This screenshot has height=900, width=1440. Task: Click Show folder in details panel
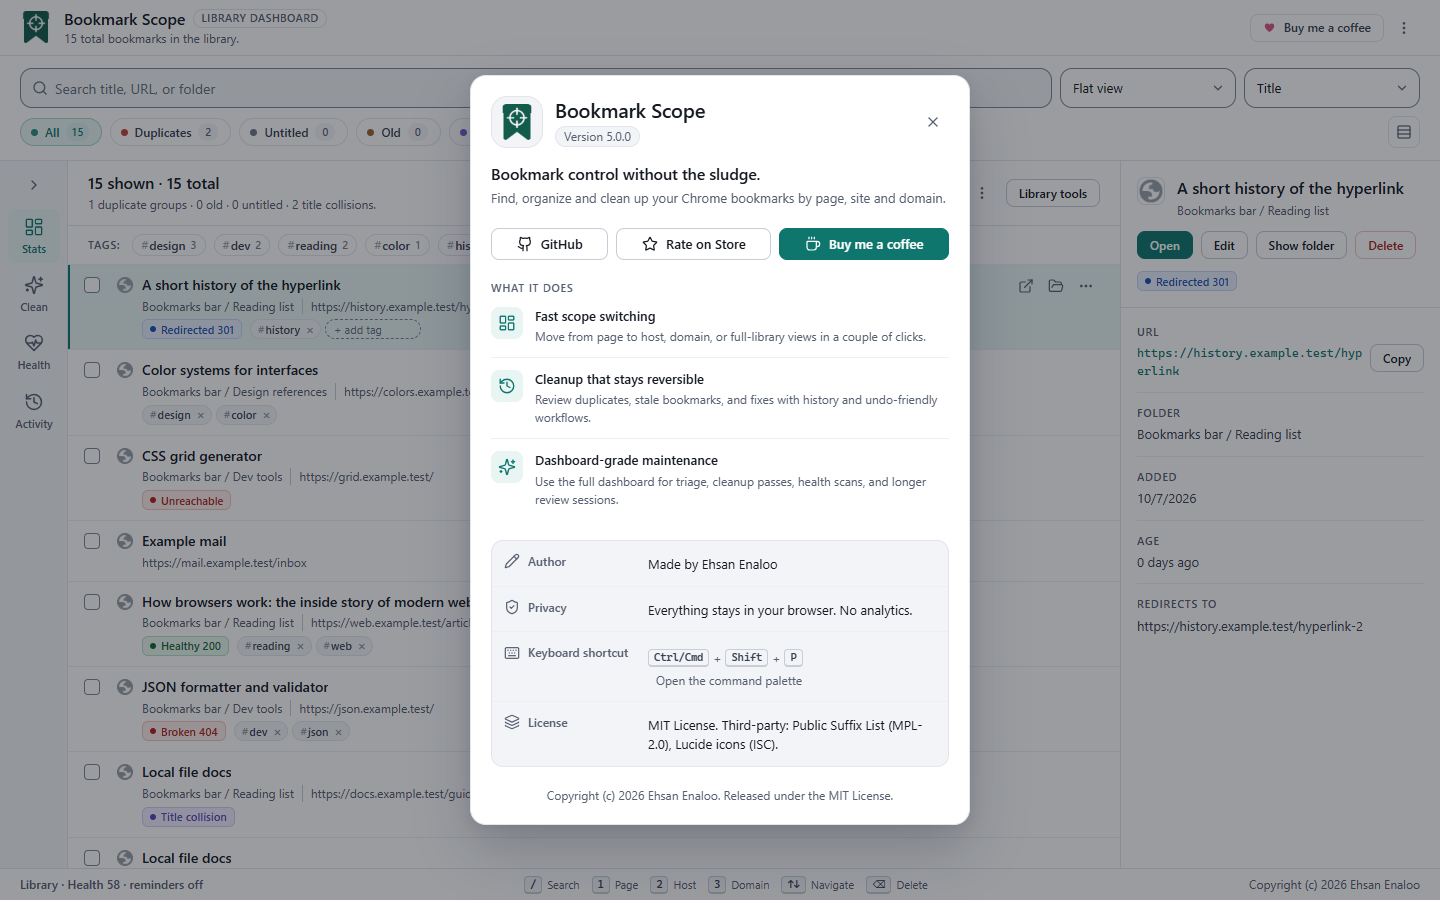(x=1301, y=245)
